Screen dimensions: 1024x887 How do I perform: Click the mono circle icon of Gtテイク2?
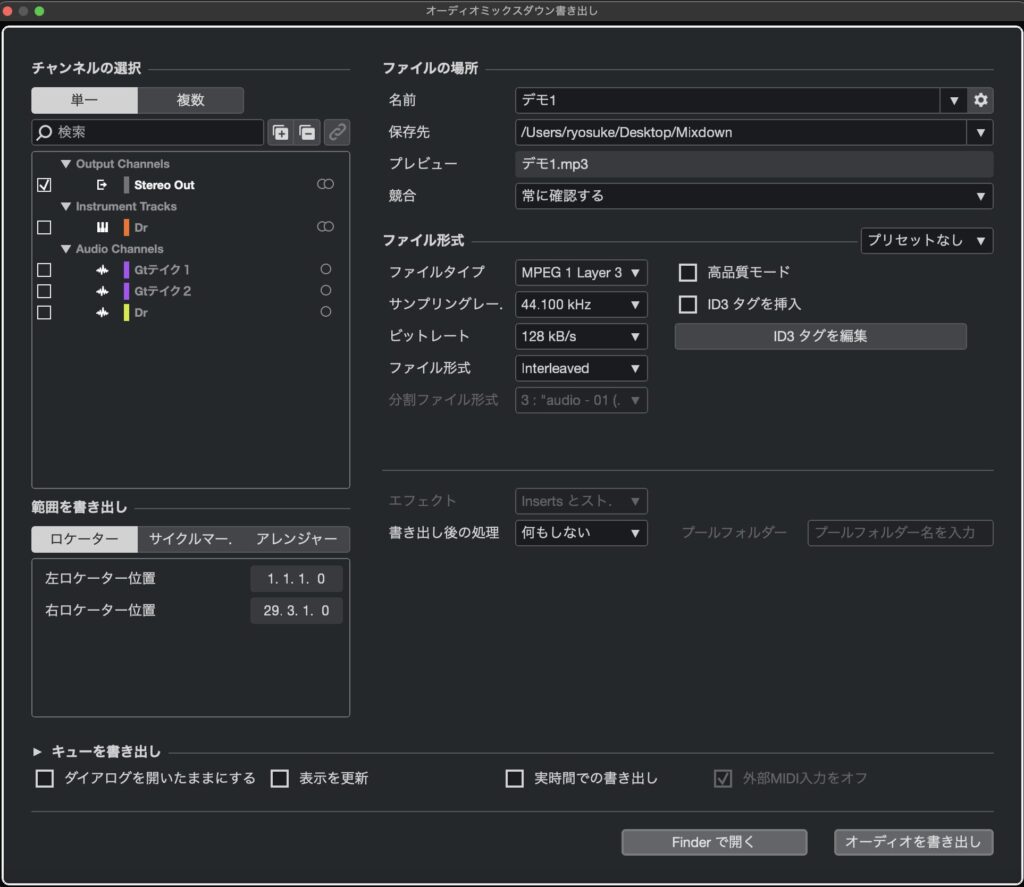tap(325, 291)
